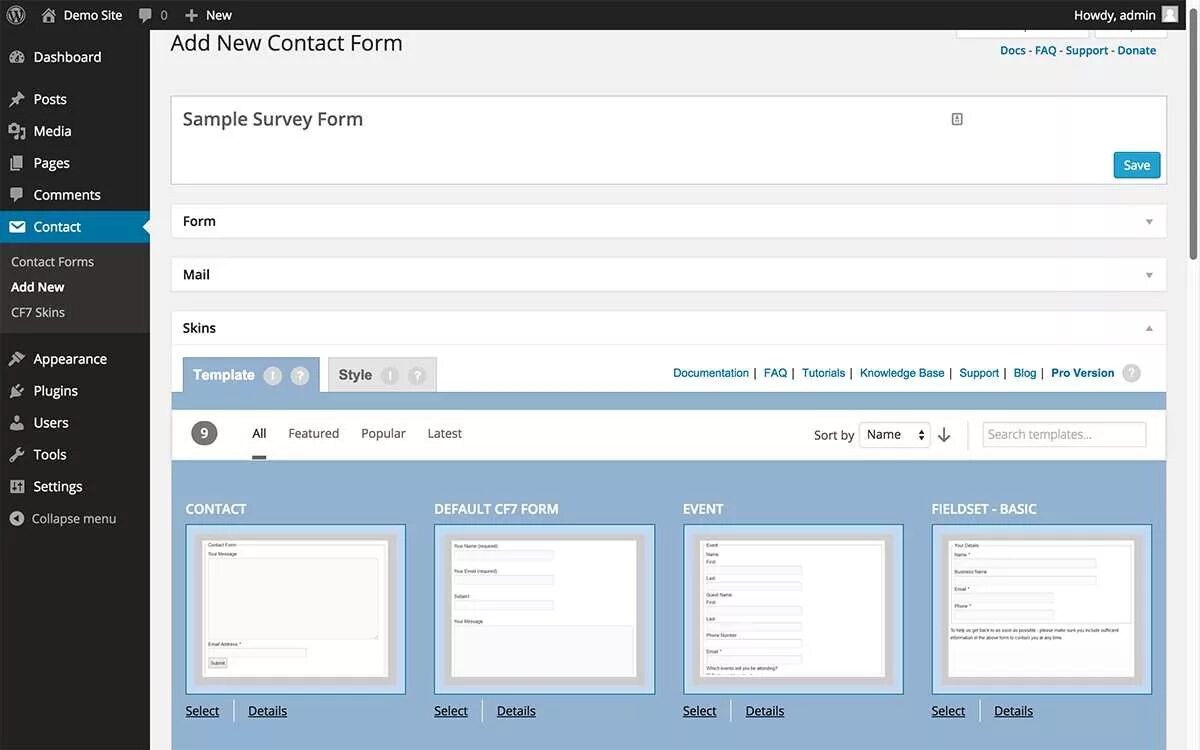Click the Collapse menu arrow icon
Screen dimensions: 1200x750
coord(16,519)
